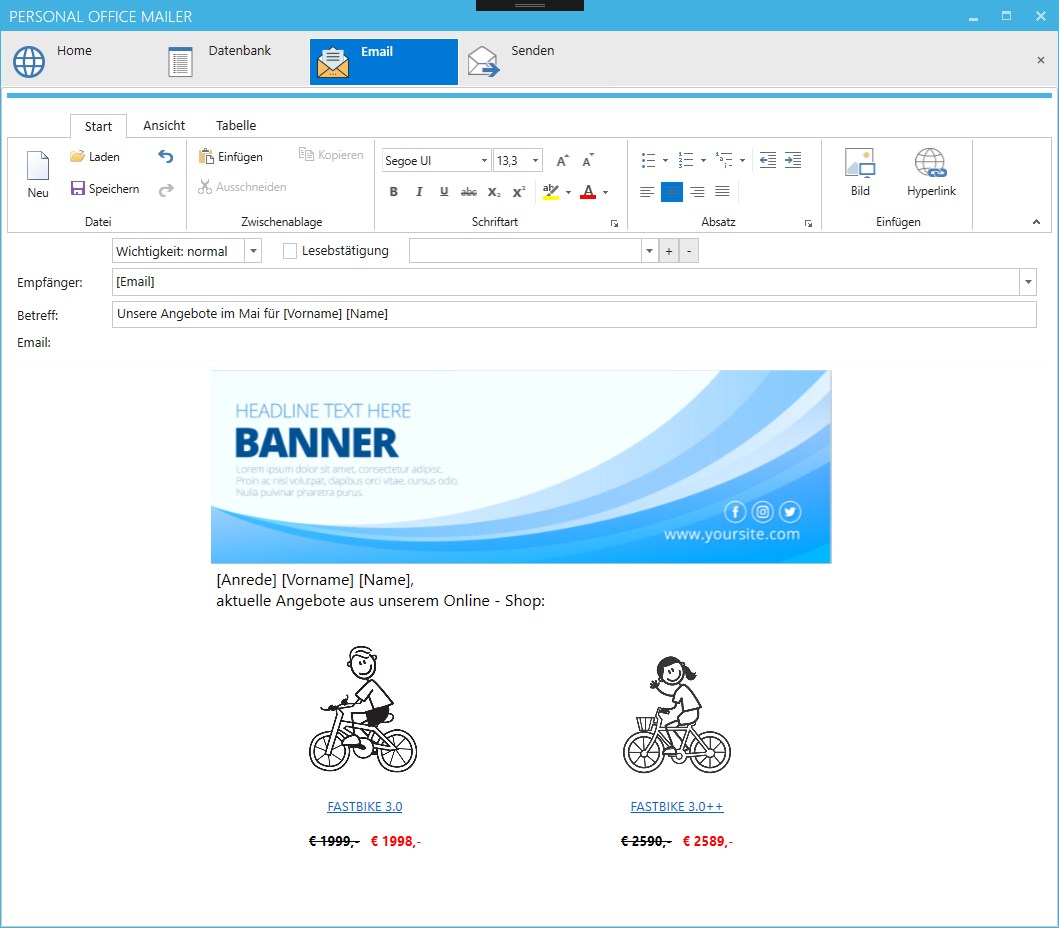Expand the Empfänger field dropdown arrow

(1028, 282)
